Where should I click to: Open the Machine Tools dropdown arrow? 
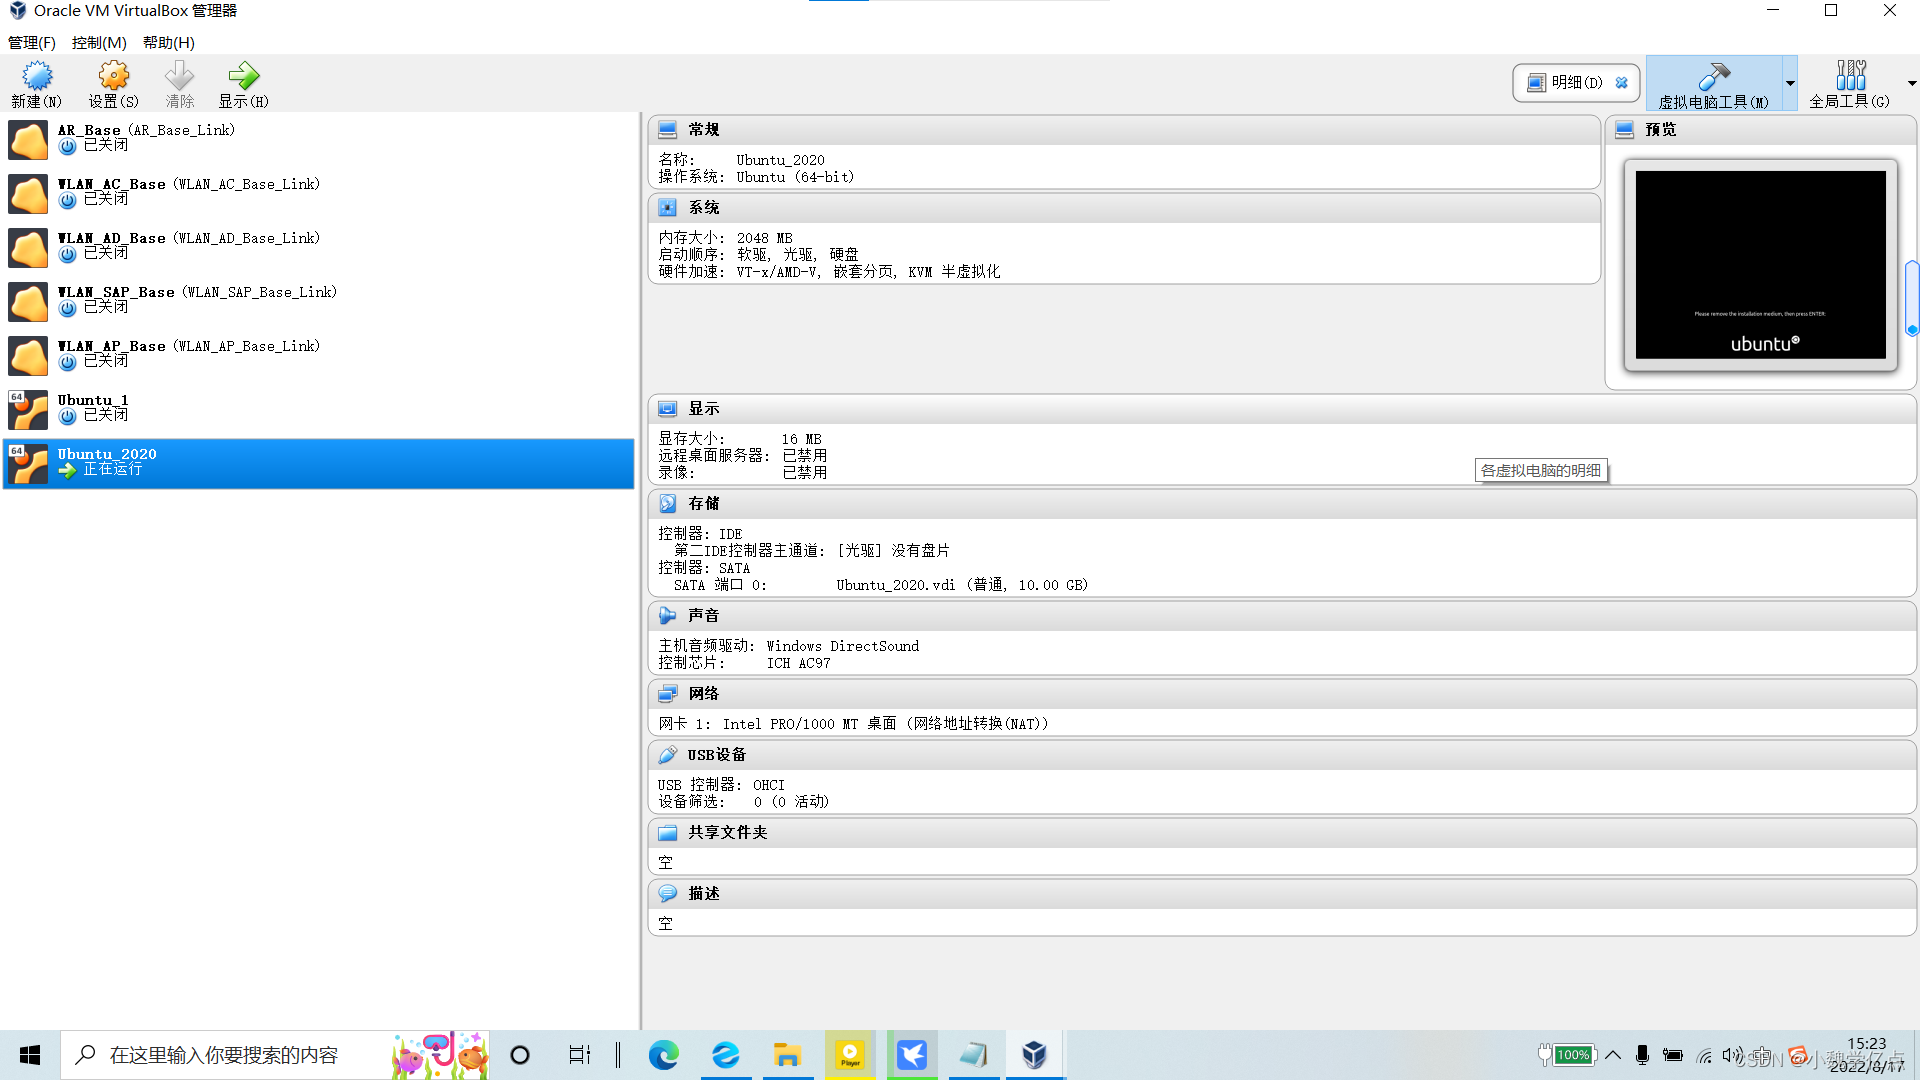pyautogui.click(x=1790, y=83)
